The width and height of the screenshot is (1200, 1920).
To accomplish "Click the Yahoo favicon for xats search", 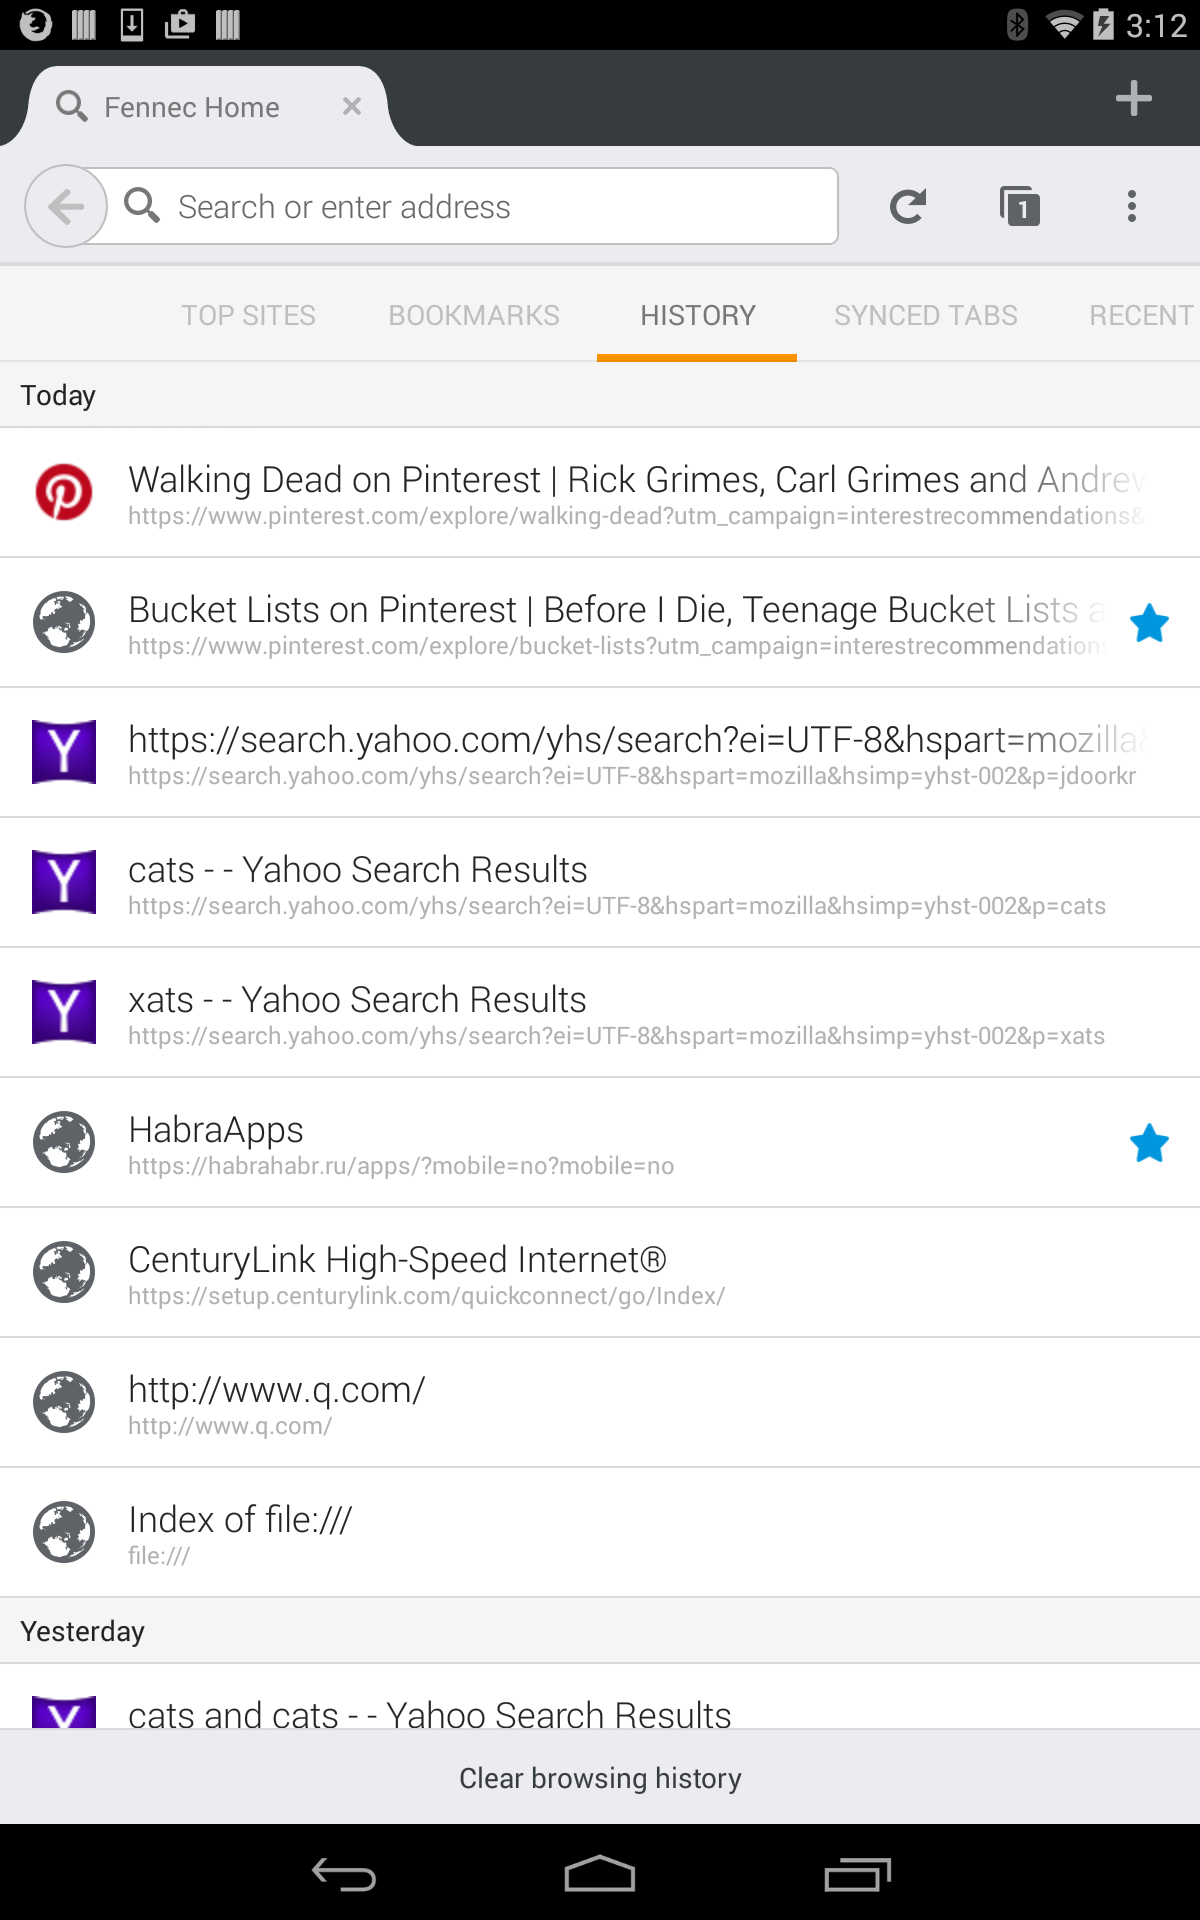I will [64, 1012].
